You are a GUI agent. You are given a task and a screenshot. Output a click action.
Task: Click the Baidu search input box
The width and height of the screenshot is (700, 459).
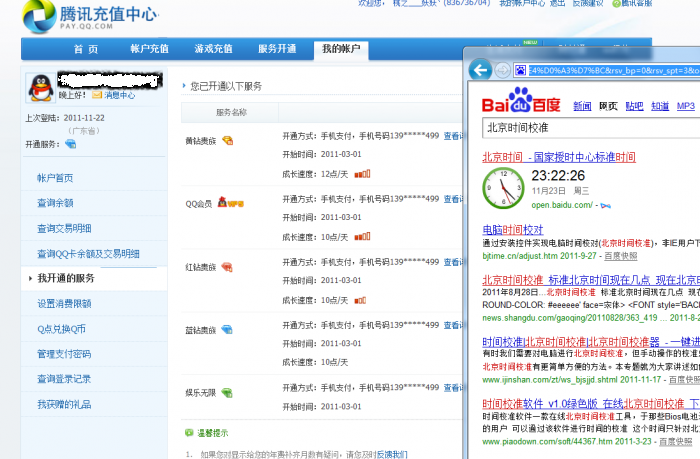point(591,128)
